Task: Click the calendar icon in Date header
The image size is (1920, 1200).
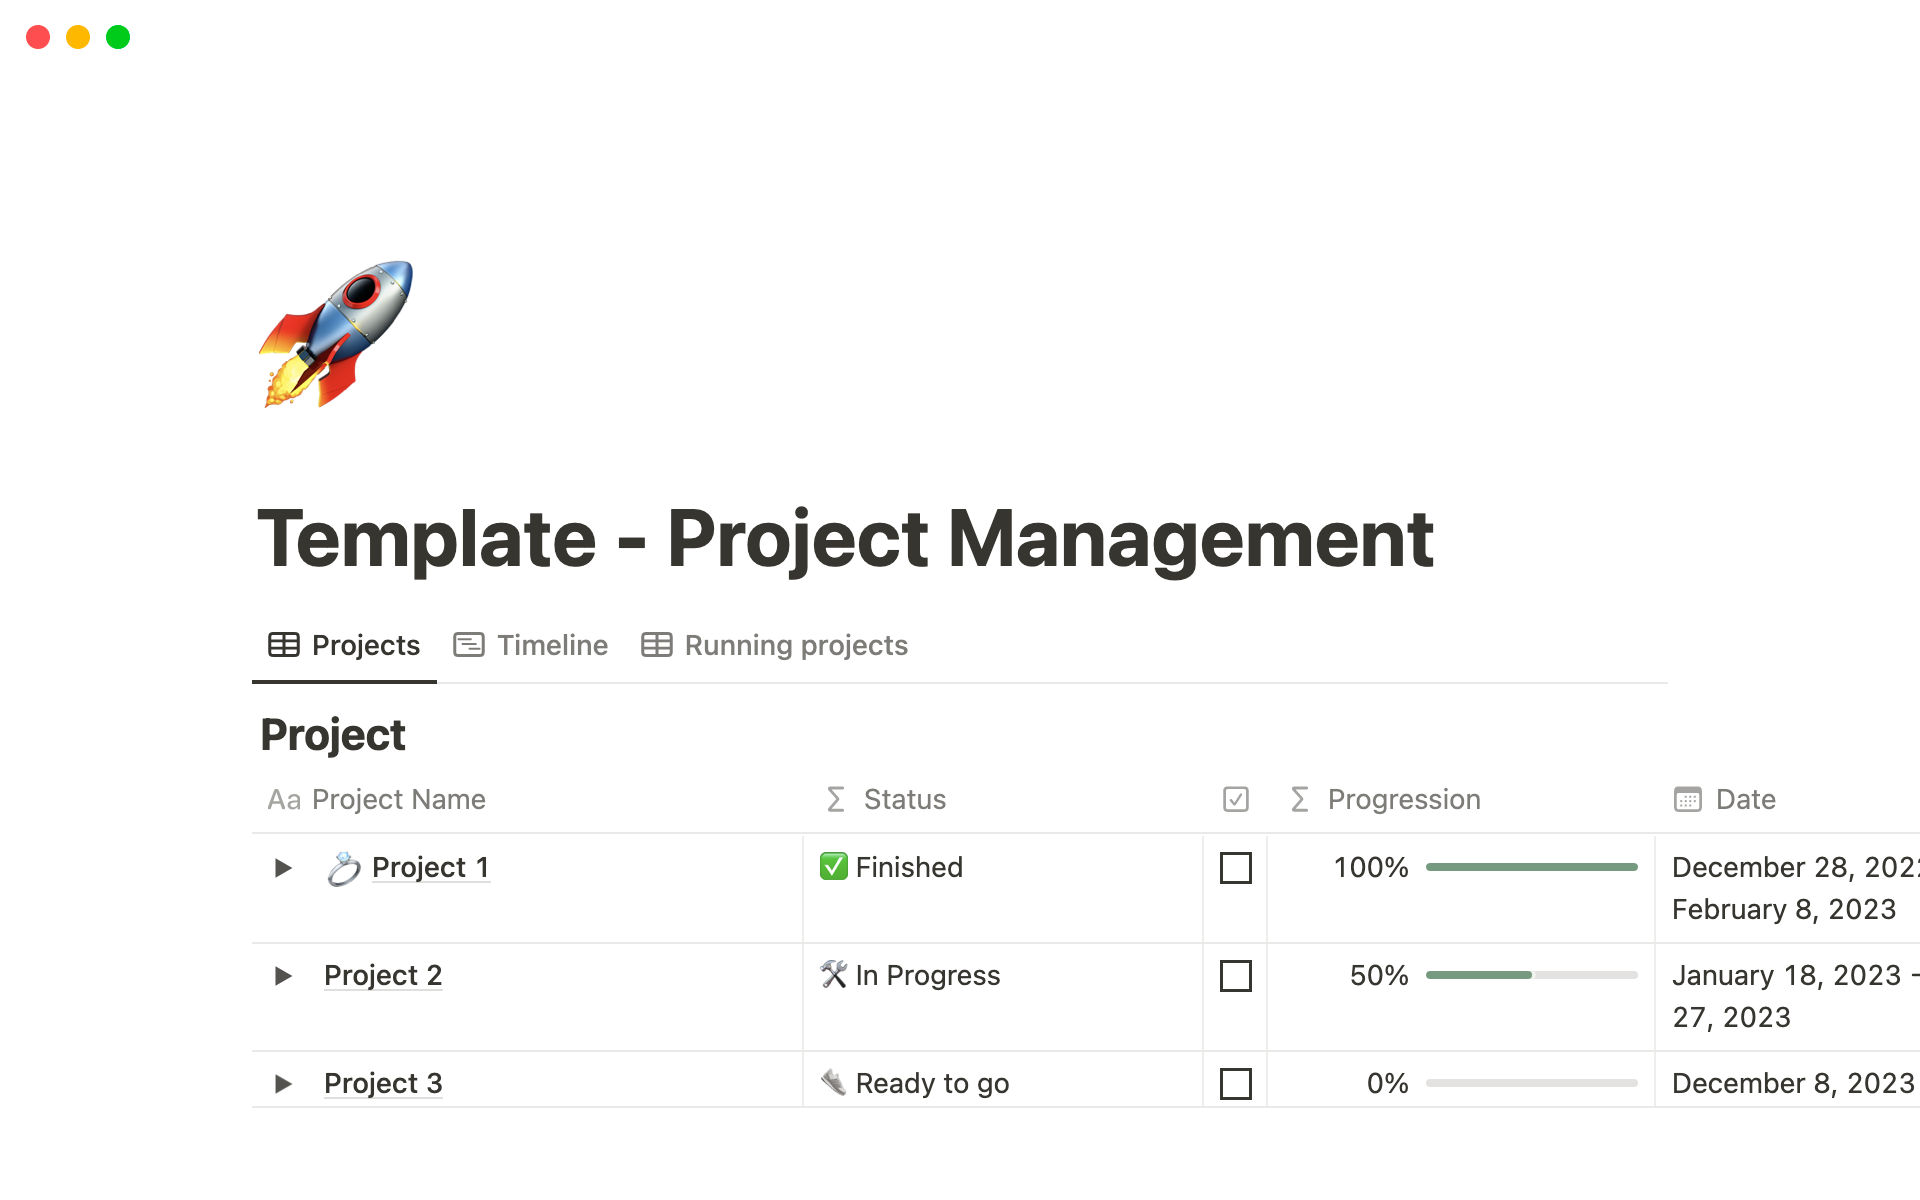Action: coord(1687,799)
